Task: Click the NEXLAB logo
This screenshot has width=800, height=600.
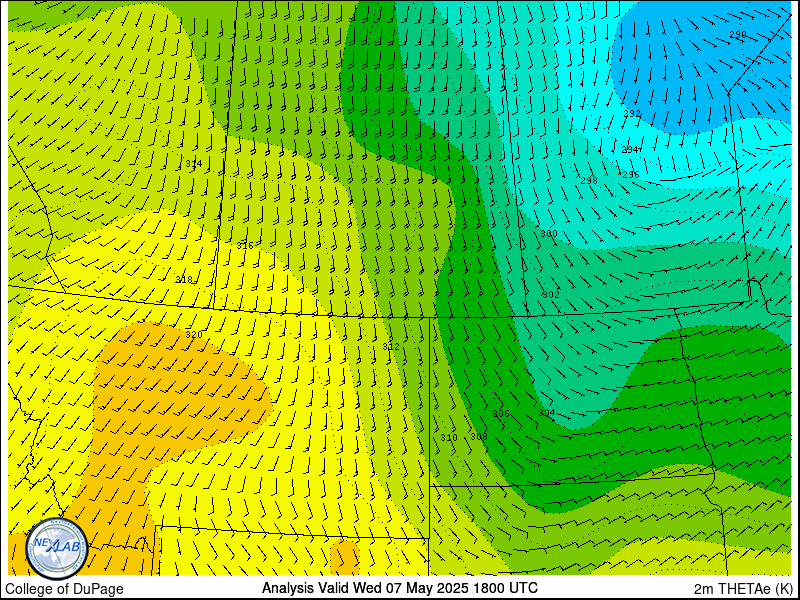Action: (57, 548)
